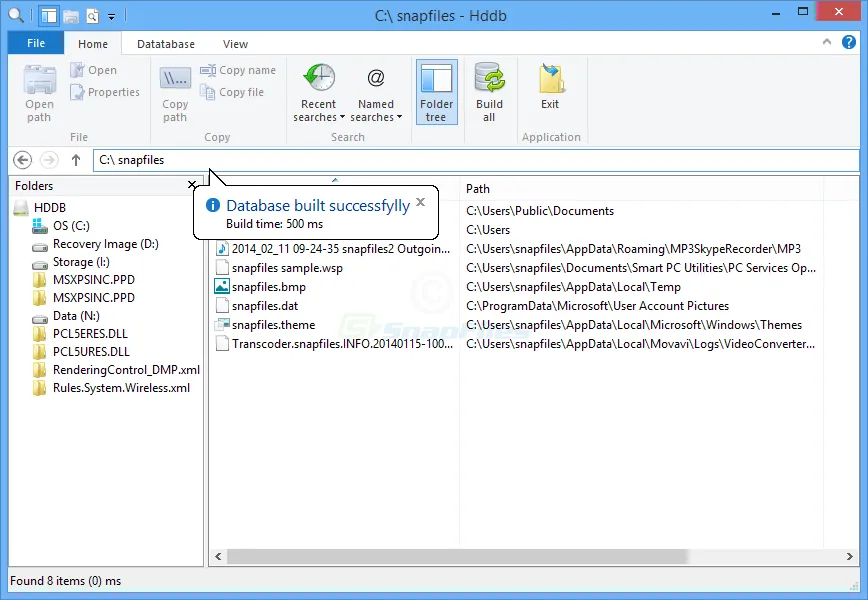The height and width of the screenshot is (600, 868).
Task: Collapse the ribbon with the chevron
Action: (x=826, y=42)
